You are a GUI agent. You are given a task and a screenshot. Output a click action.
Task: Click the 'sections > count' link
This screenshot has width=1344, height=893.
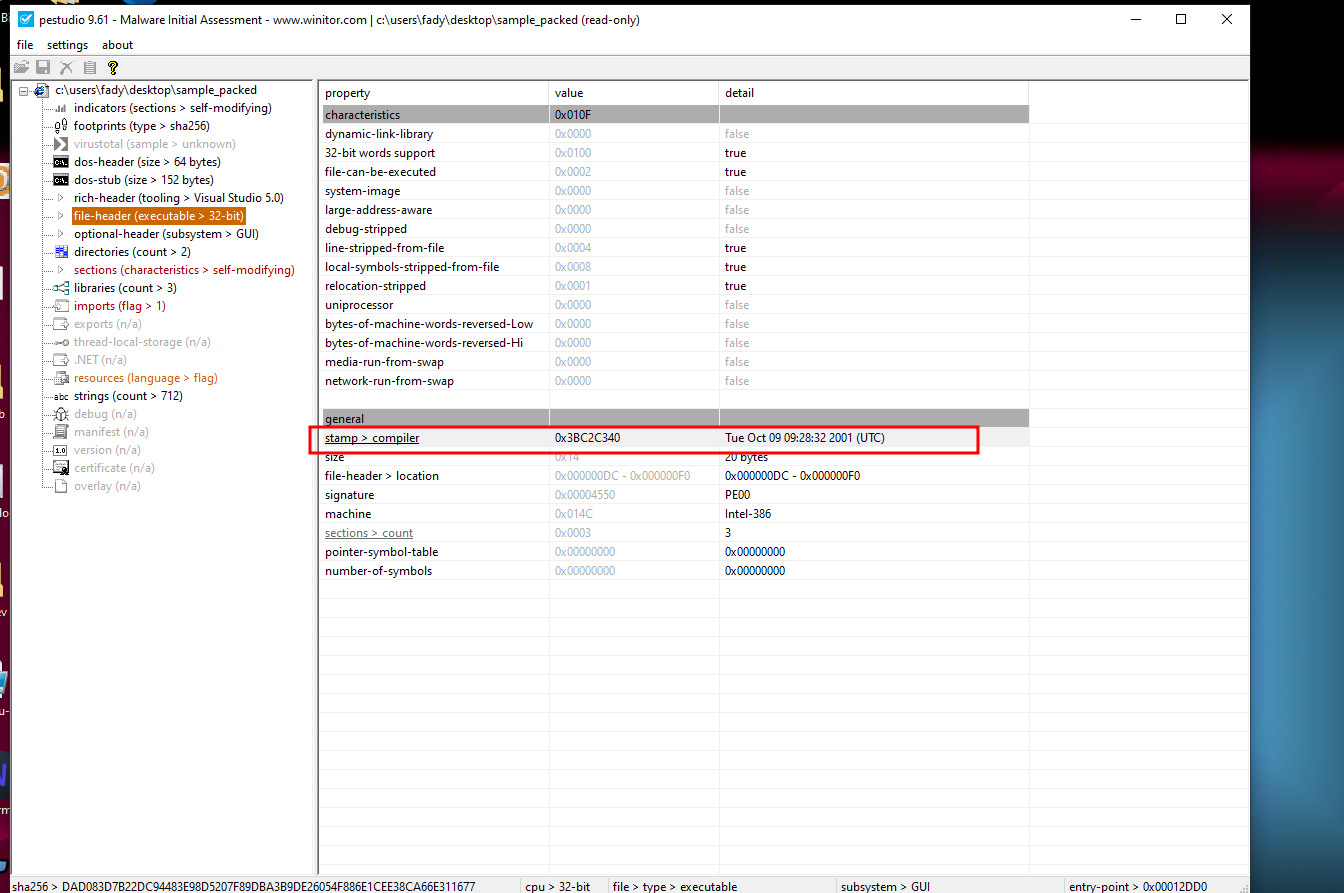[369, 533]
